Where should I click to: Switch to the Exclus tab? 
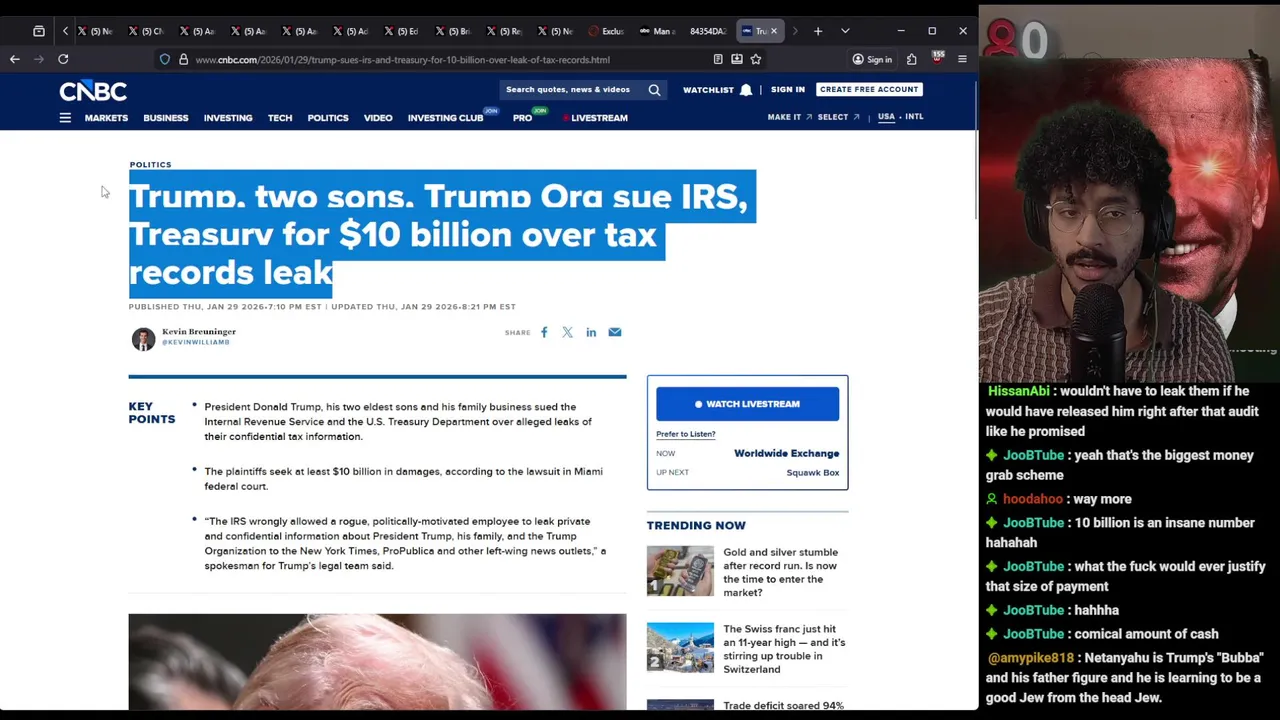[606, 31]
